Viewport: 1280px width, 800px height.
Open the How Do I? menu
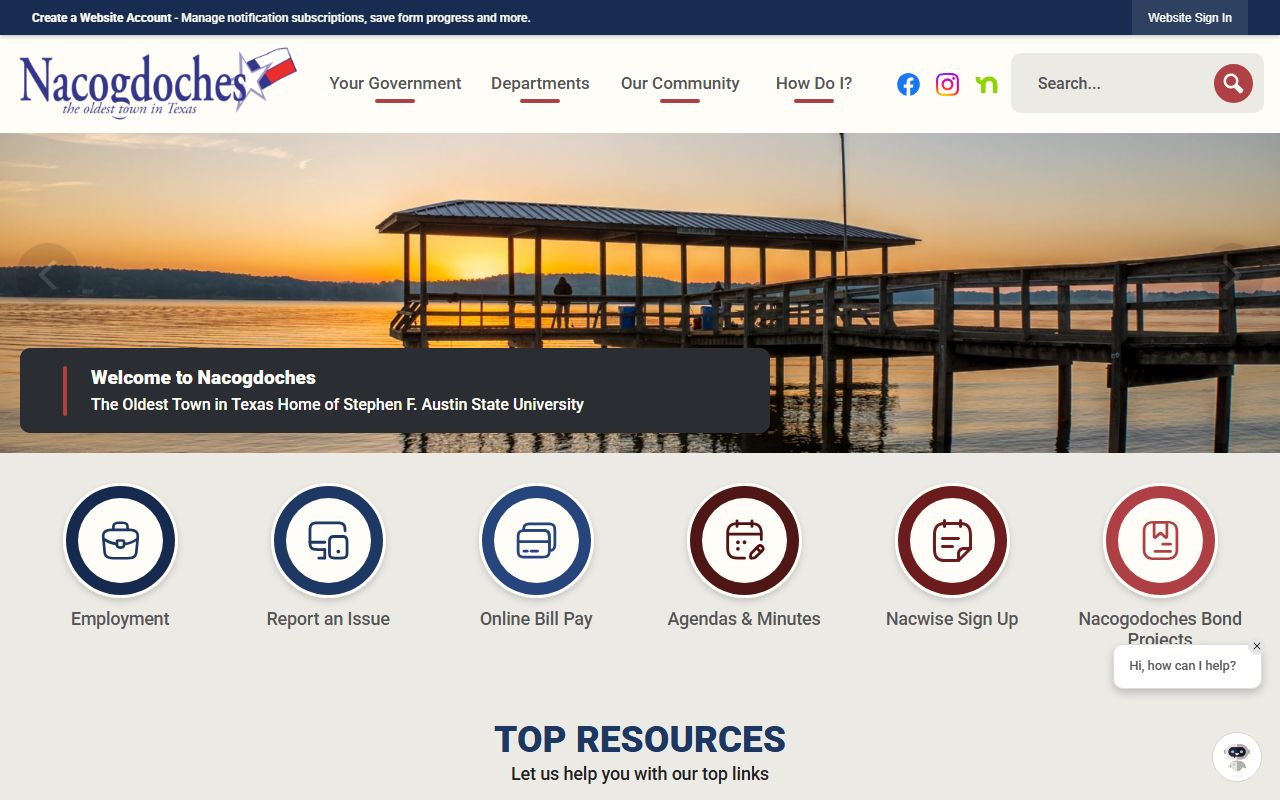[814, 84]
